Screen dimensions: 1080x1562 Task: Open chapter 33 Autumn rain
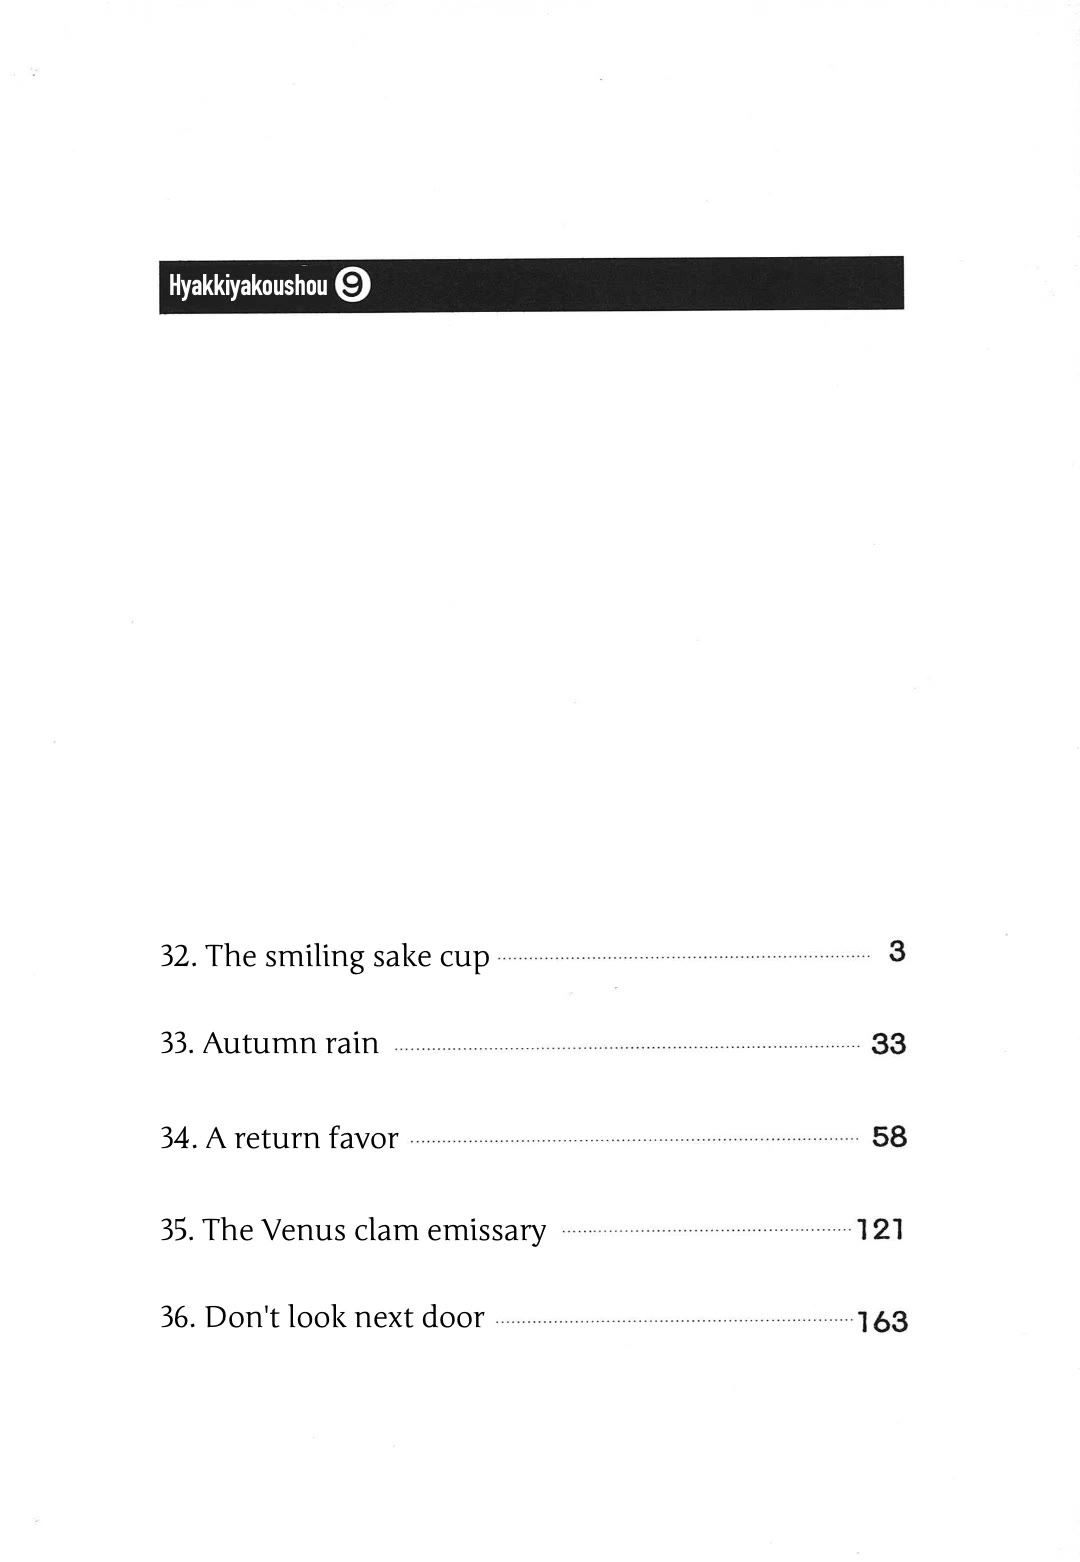coord(270,1043)
